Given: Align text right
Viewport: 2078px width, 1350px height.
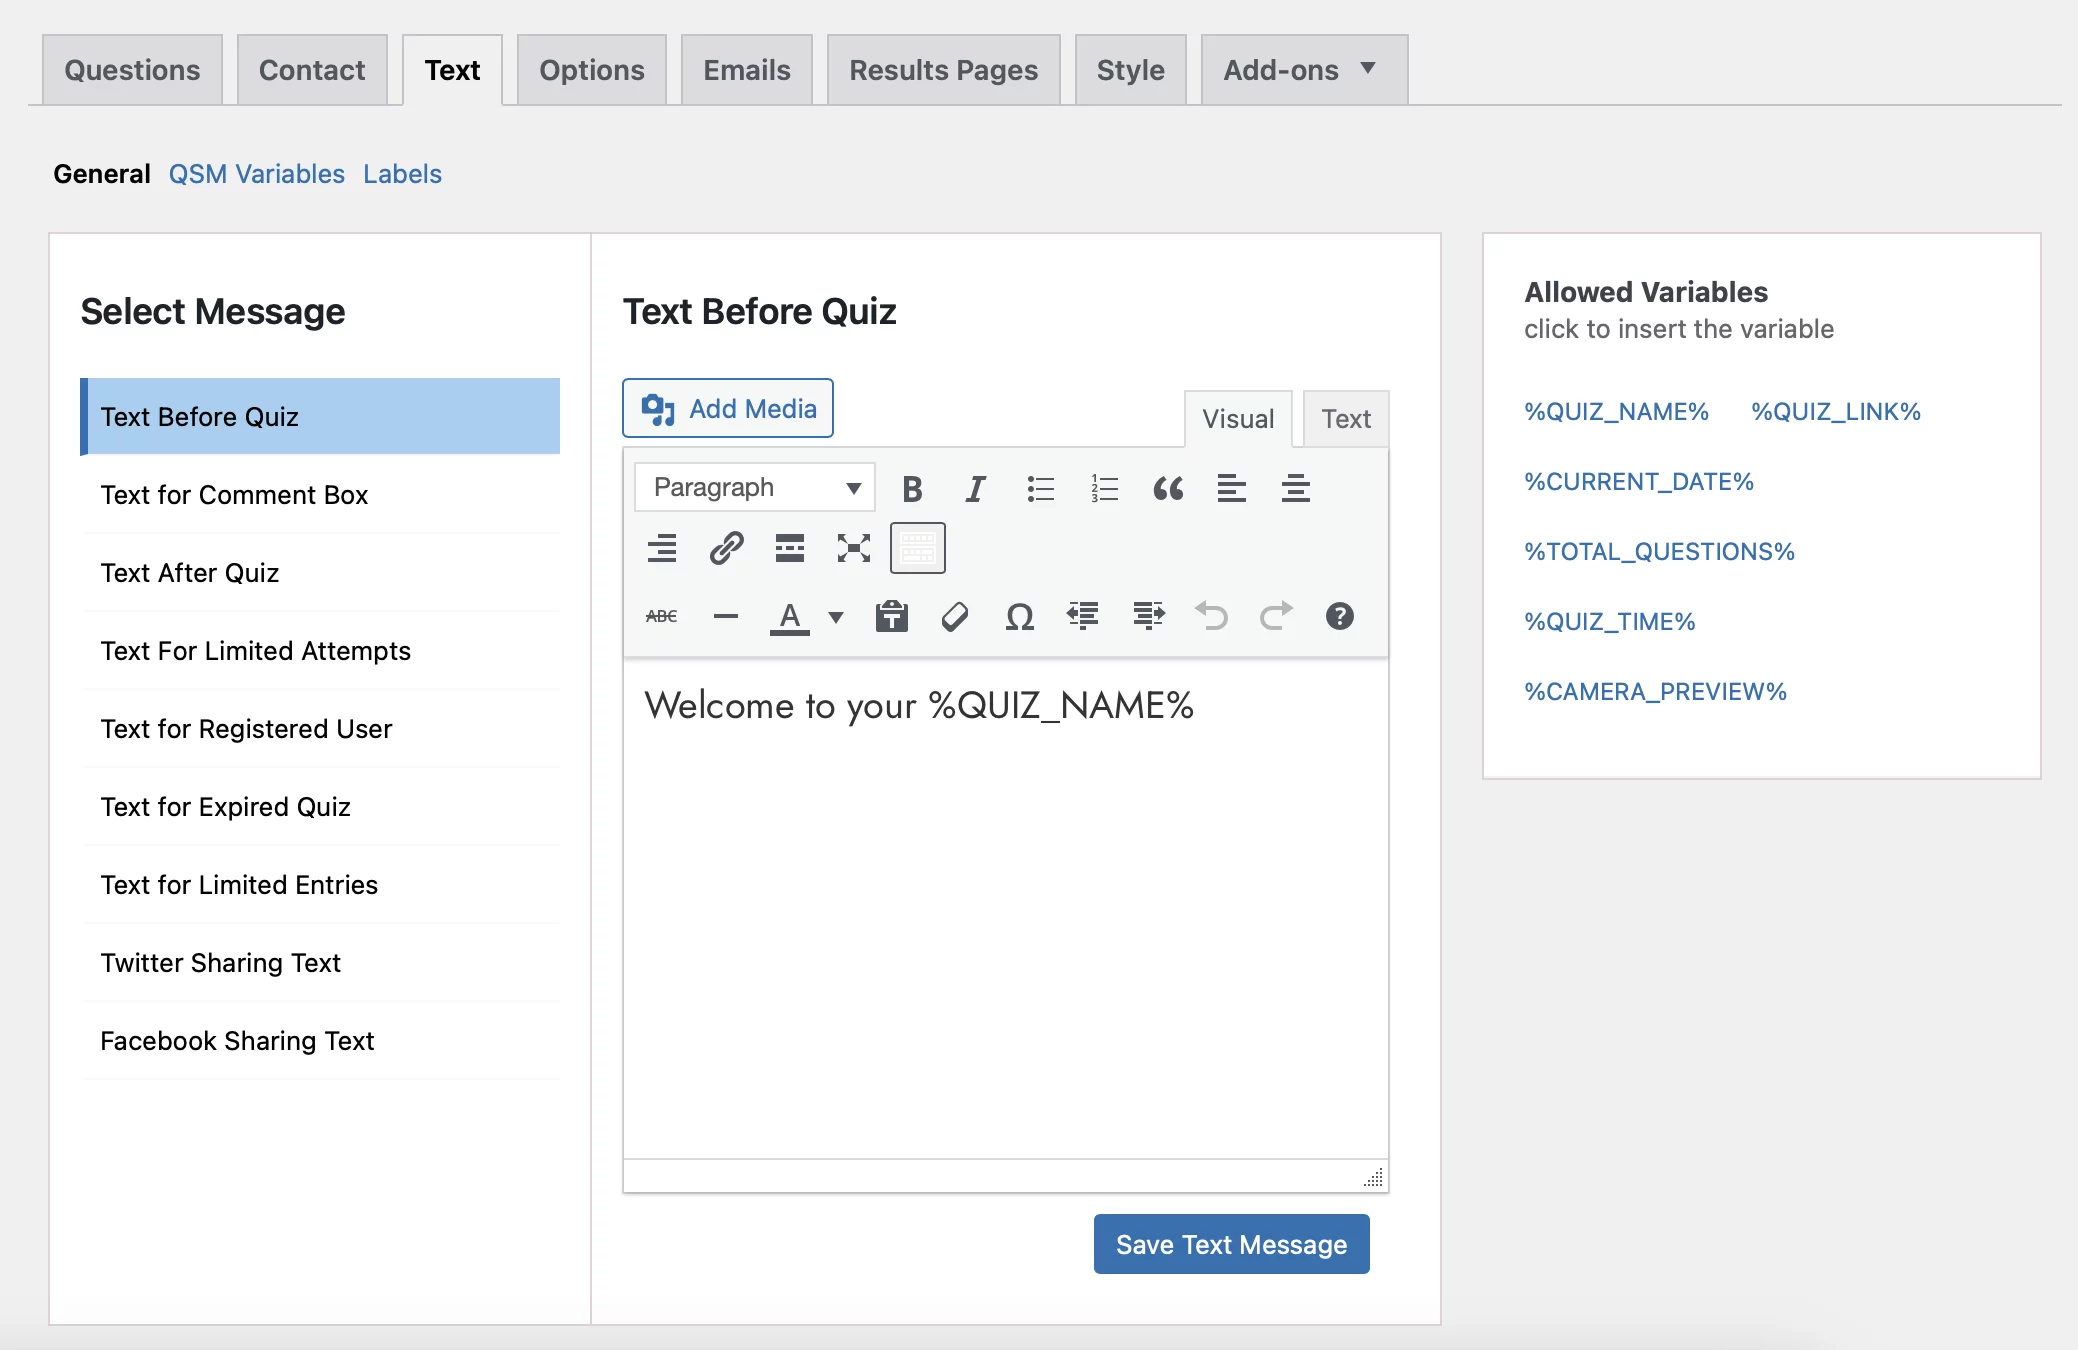Looking at the screenshot, I should pos(661,548).
